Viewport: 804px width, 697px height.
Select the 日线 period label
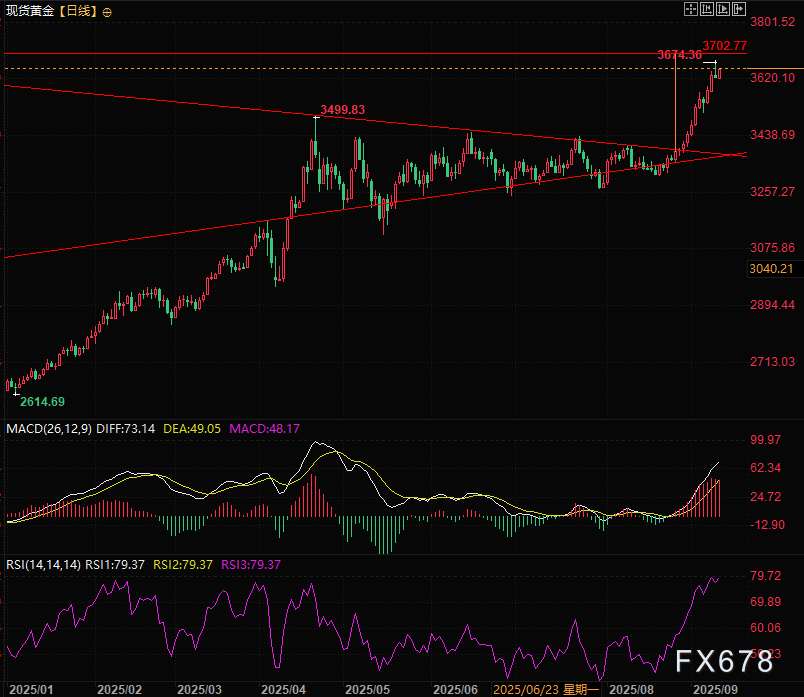tap(82, 12)
